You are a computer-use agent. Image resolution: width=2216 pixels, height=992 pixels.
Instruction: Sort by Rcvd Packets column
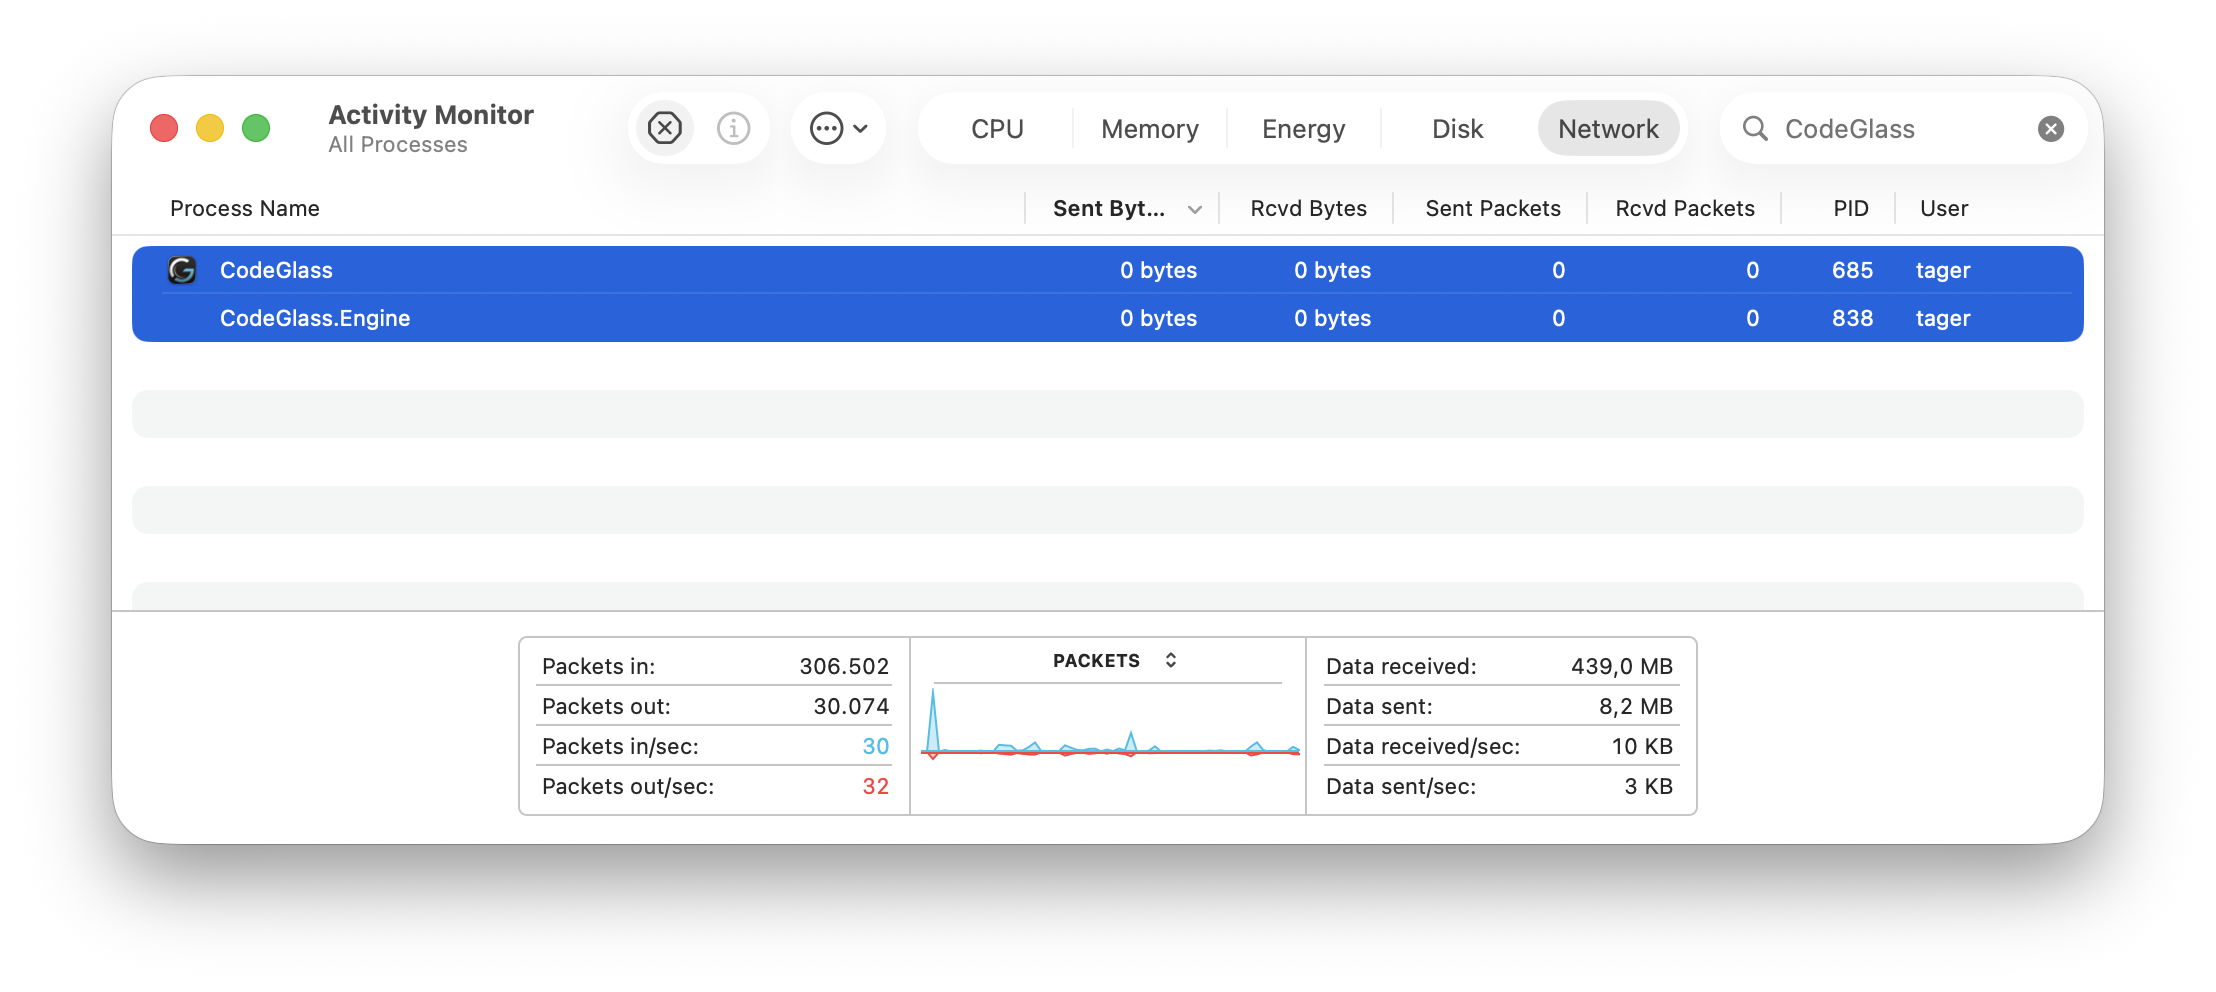(1685, 208)
